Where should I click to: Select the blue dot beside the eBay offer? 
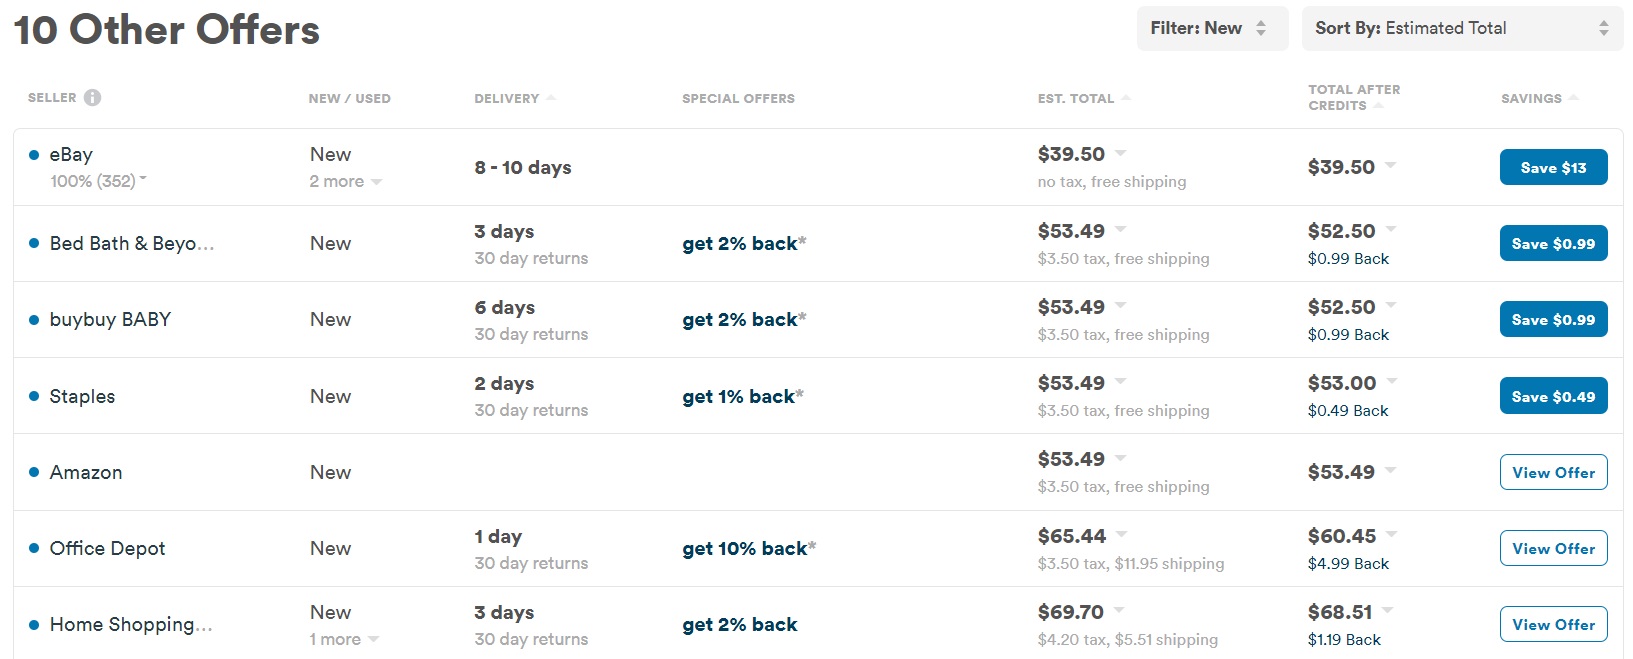(33, 154)
